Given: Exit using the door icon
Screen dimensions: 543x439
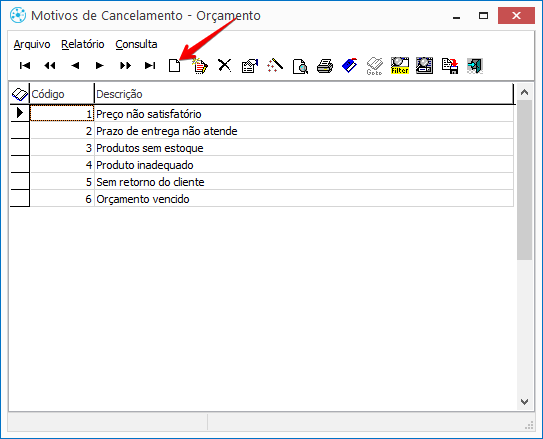Looking at the screenshot, I should click(474, 66).
